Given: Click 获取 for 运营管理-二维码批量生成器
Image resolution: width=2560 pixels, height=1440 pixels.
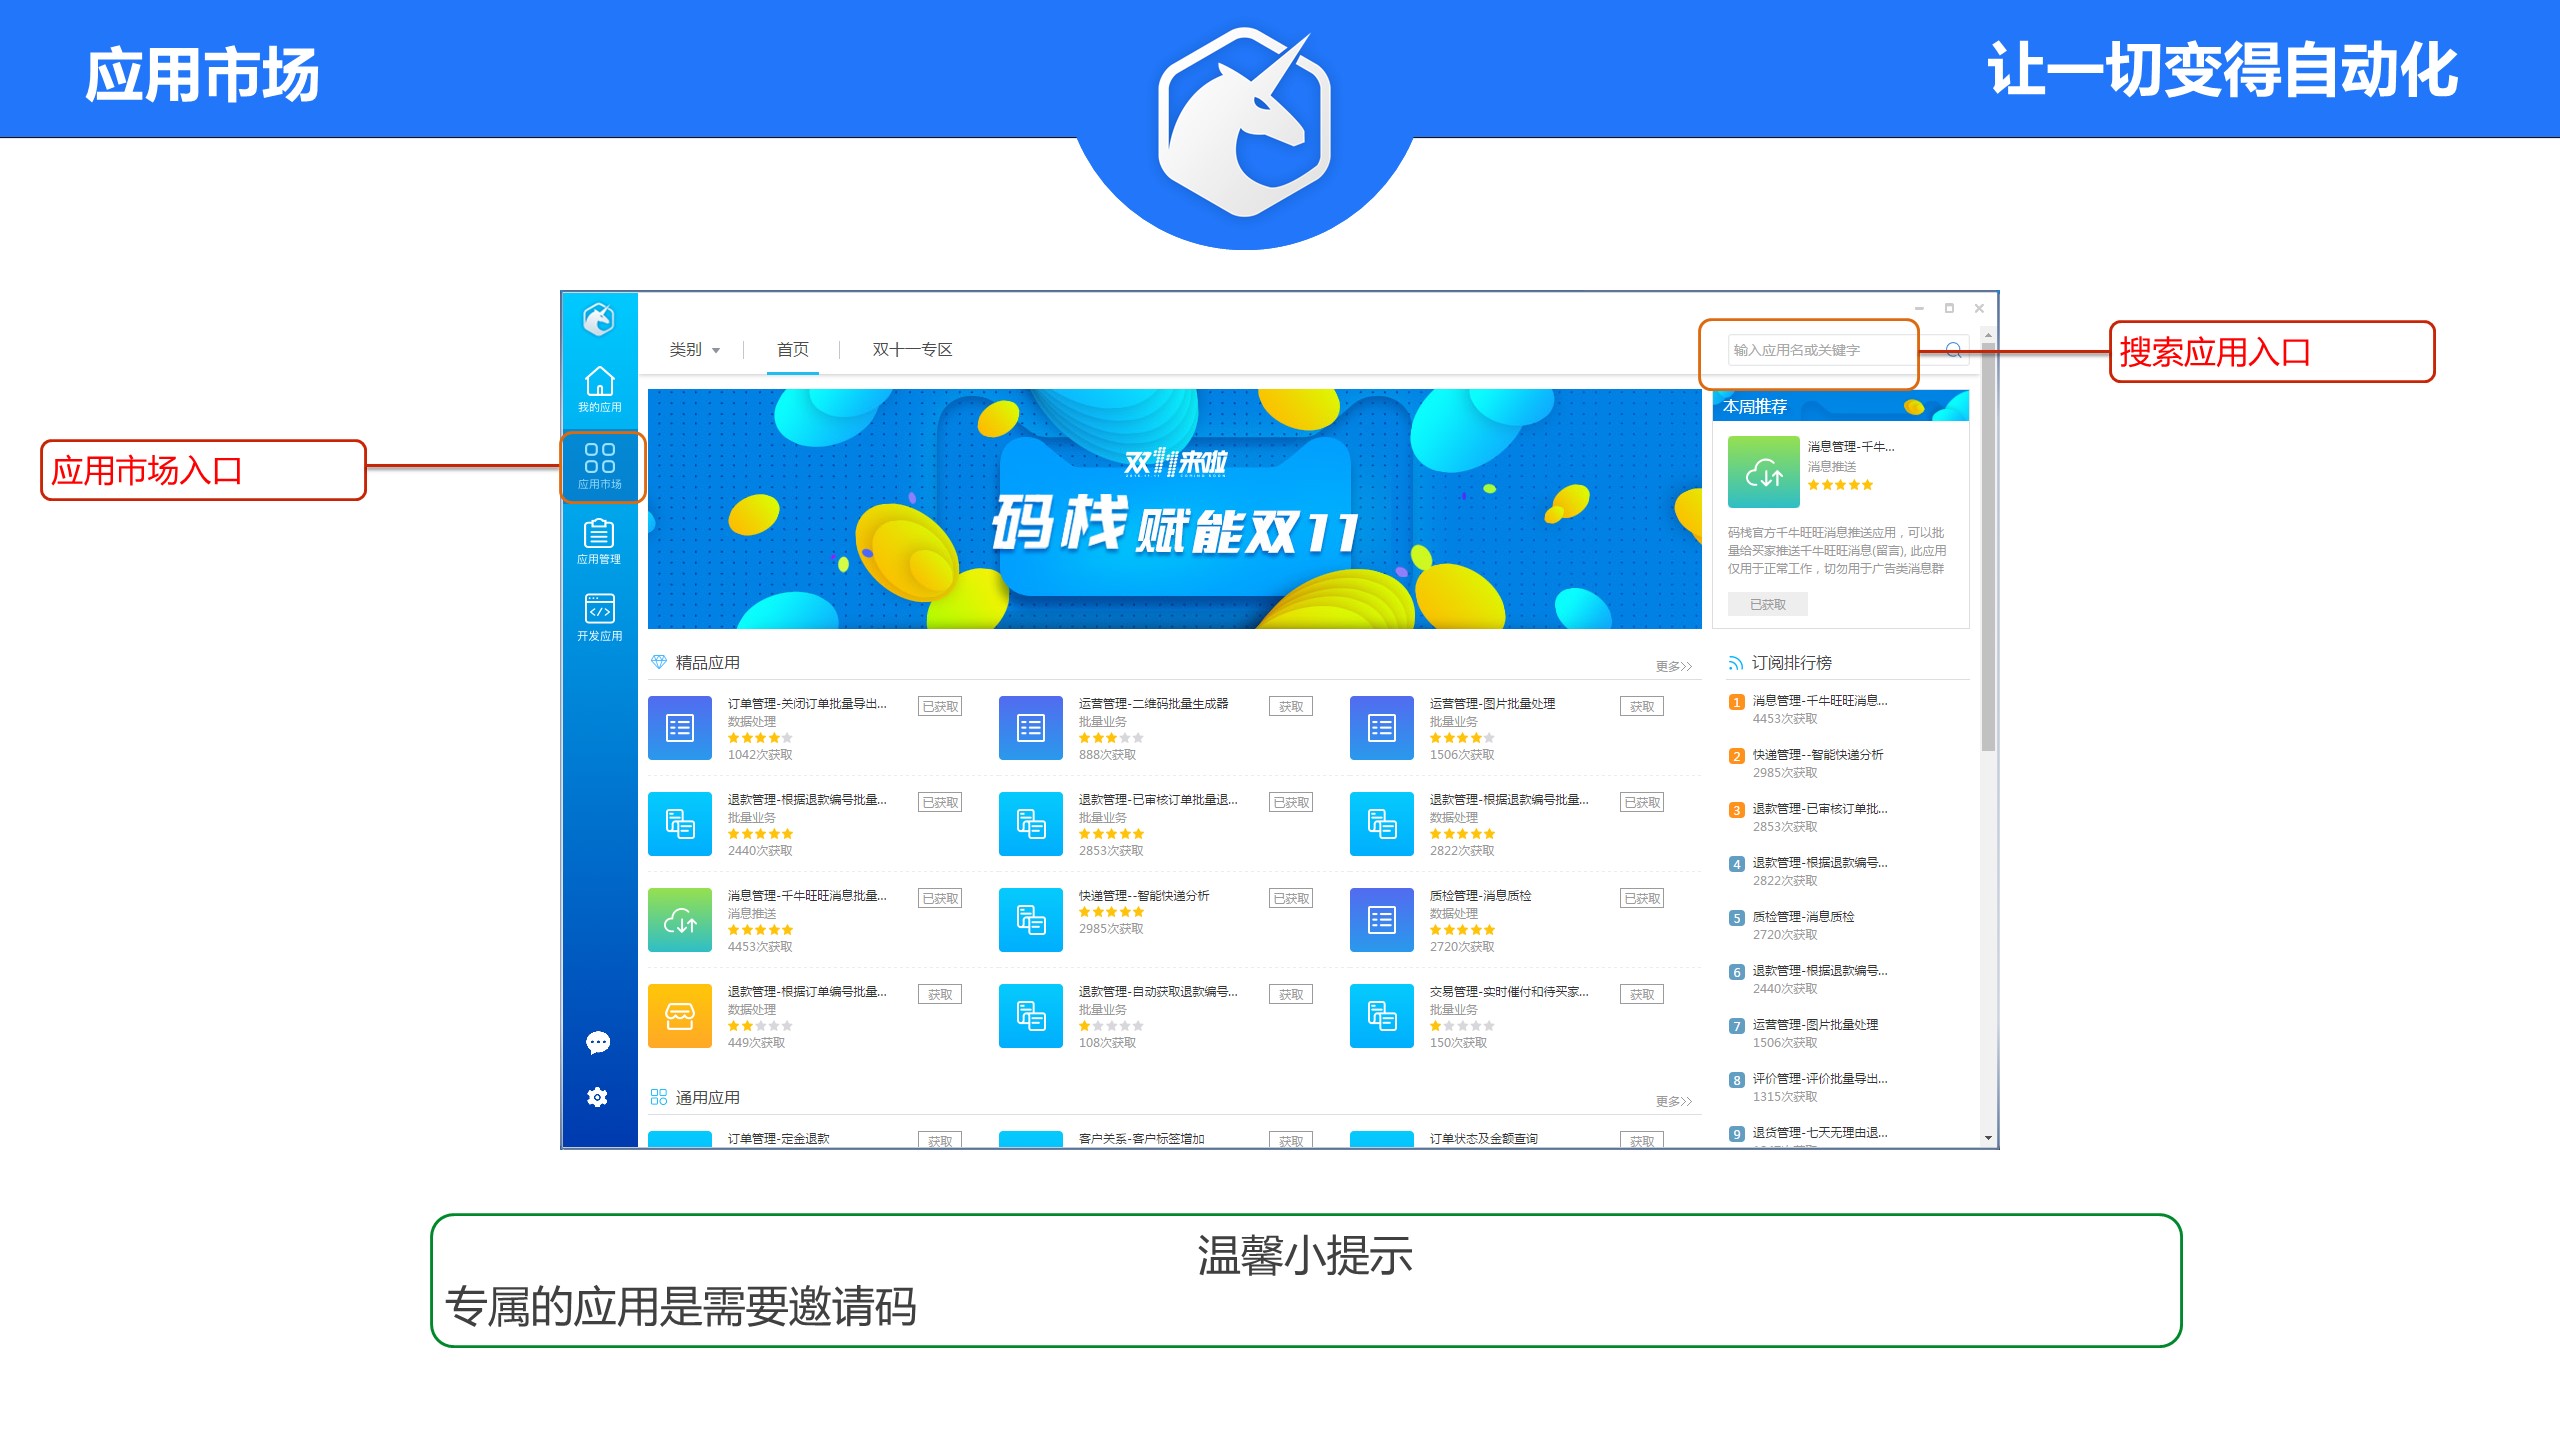Looking at the screenshot, I should coord(1290,707).
